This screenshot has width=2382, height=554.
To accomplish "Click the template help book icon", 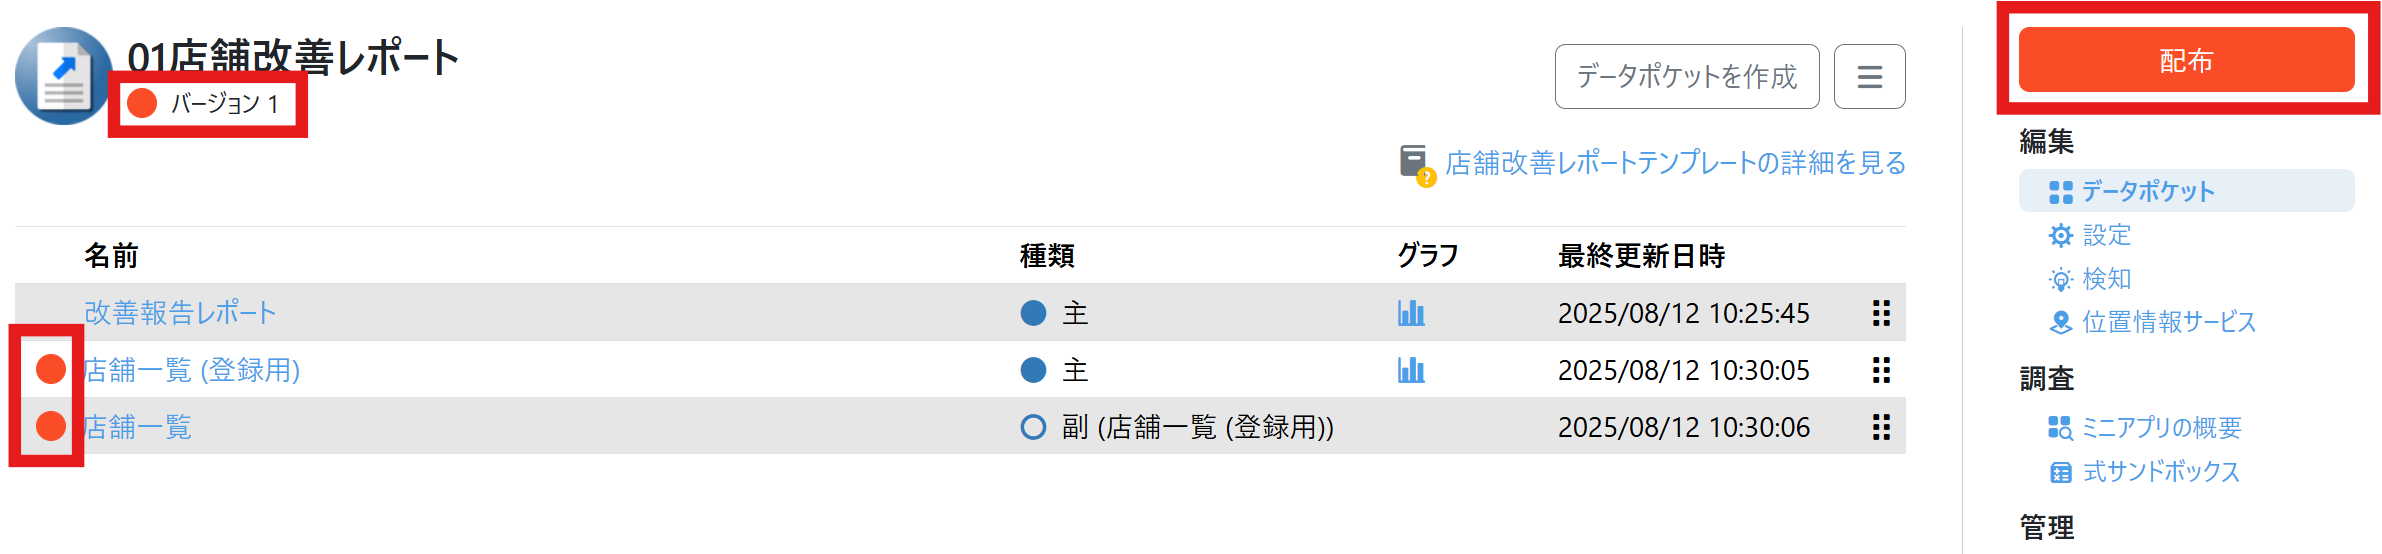I will pyautogui.click(x=1416, y=164).
